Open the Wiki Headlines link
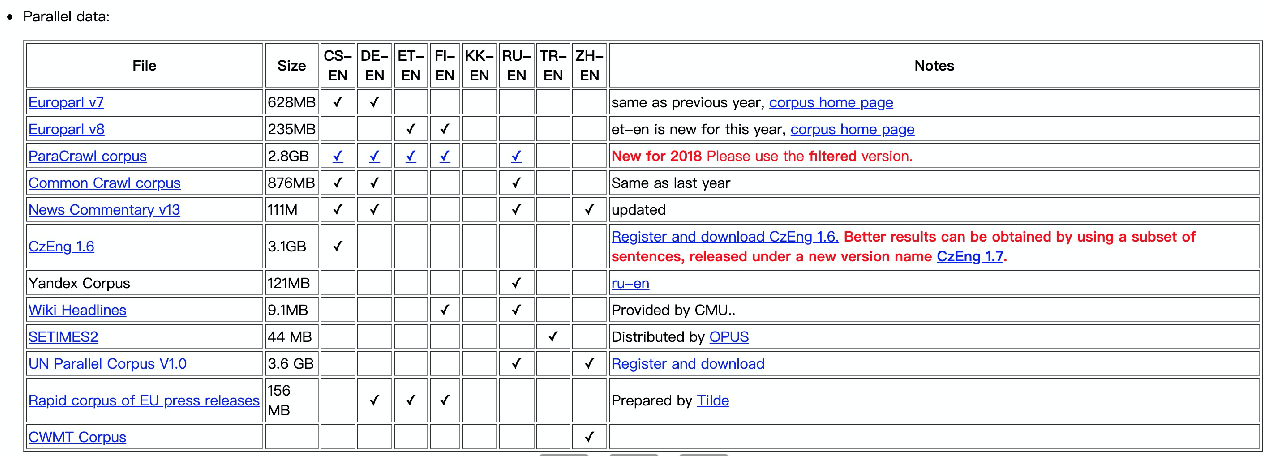Viewport: 1266px width, 456px height. click(x=77, y=310)
